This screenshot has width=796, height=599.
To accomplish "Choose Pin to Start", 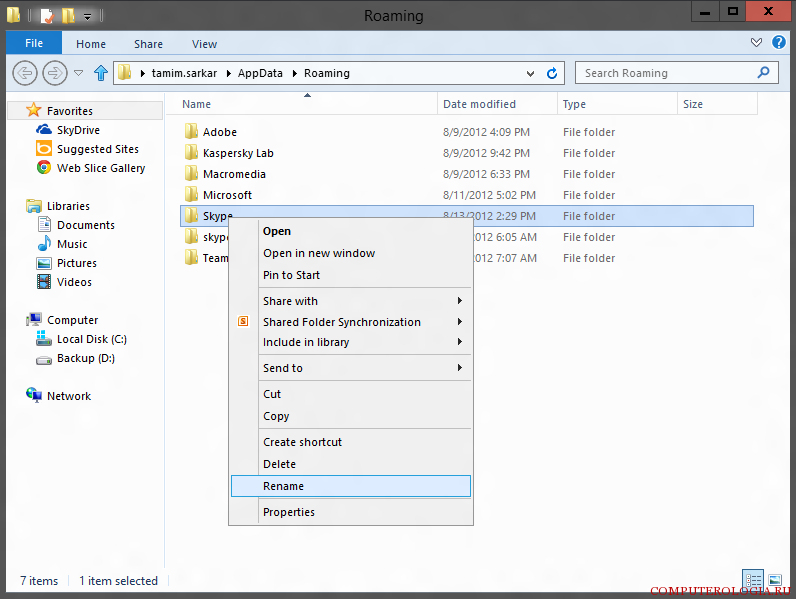I will click(x=351, y=275).
